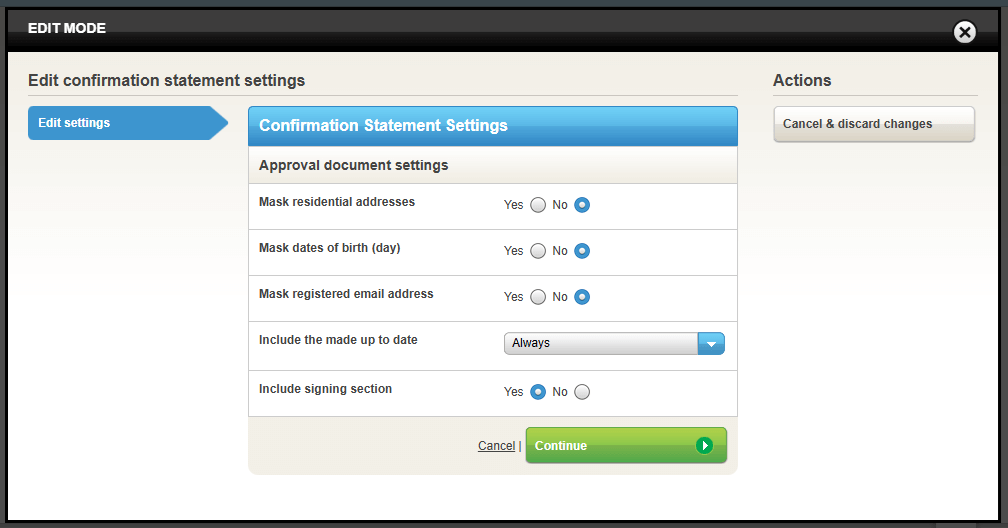This screenshot has width=1008, height=528.
Task: Click the Always combo box field
Action: pyautogui.click(x=600, y=343)
